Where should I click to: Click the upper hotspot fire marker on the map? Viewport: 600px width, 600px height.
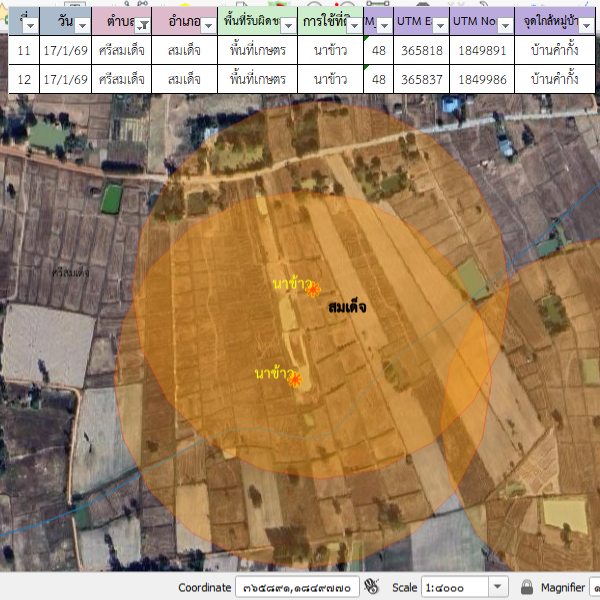pos(313,290)
